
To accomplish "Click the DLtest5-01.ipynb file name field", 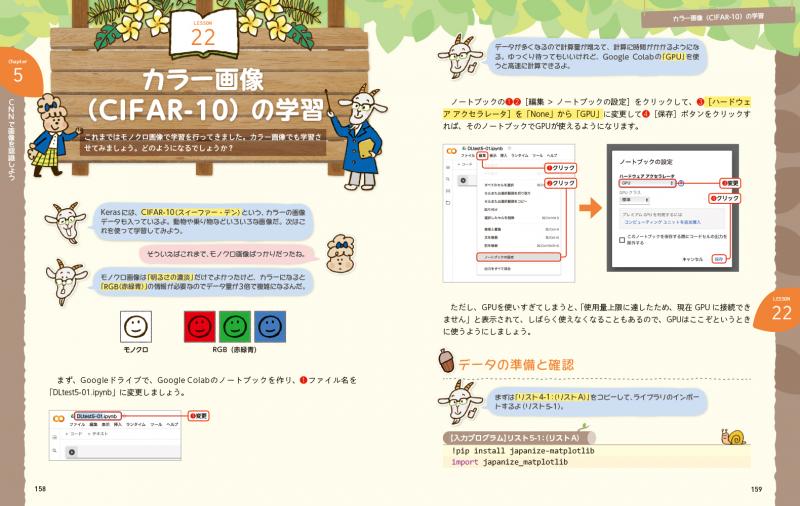I will [x=97, y=415].
